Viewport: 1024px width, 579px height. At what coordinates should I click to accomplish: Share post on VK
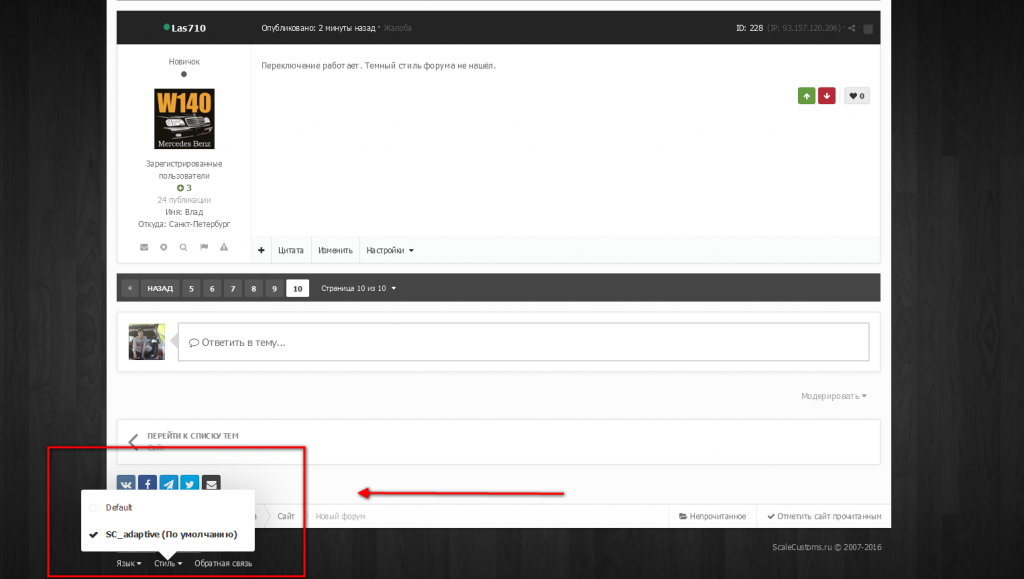click(x=128, y=485)
